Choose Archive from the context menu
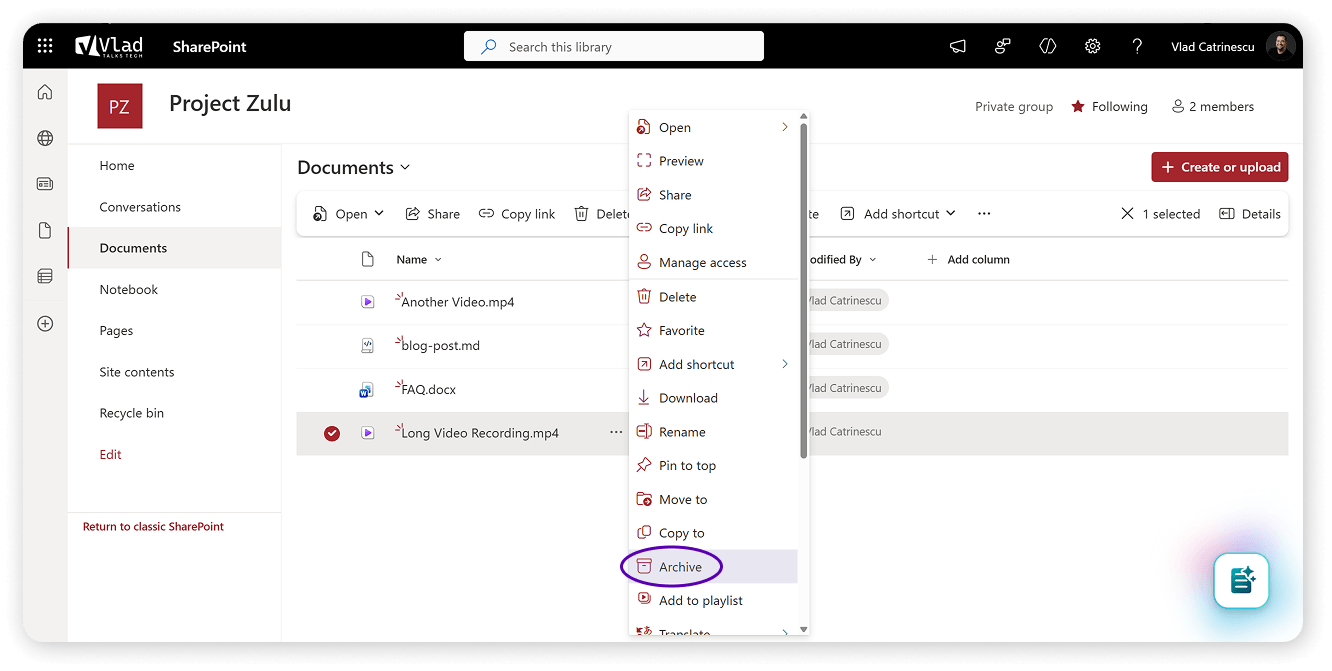Viewport: 1332px width, 671px height. (680, 567)
